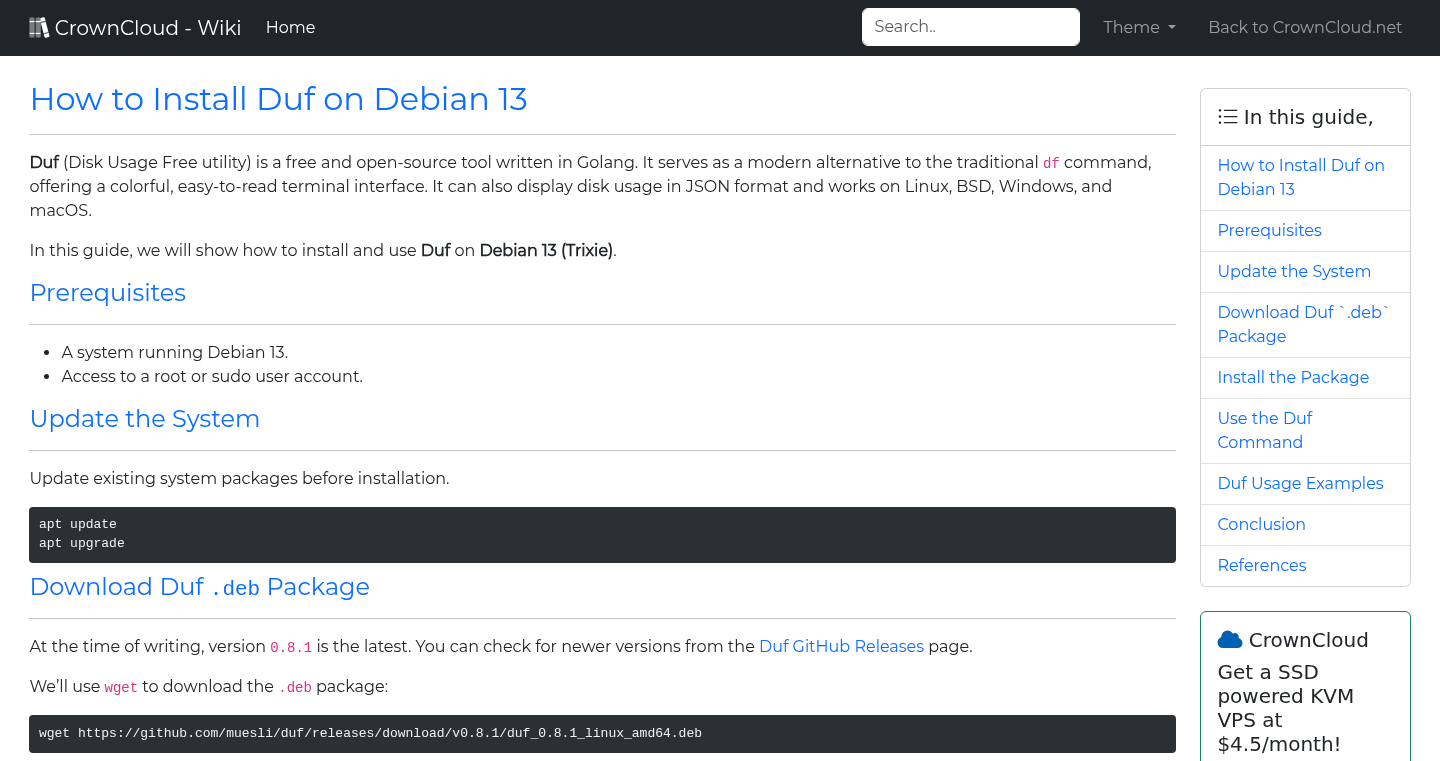
Task: Open the Duf GitHub Releases link
Action: (841, 646)
